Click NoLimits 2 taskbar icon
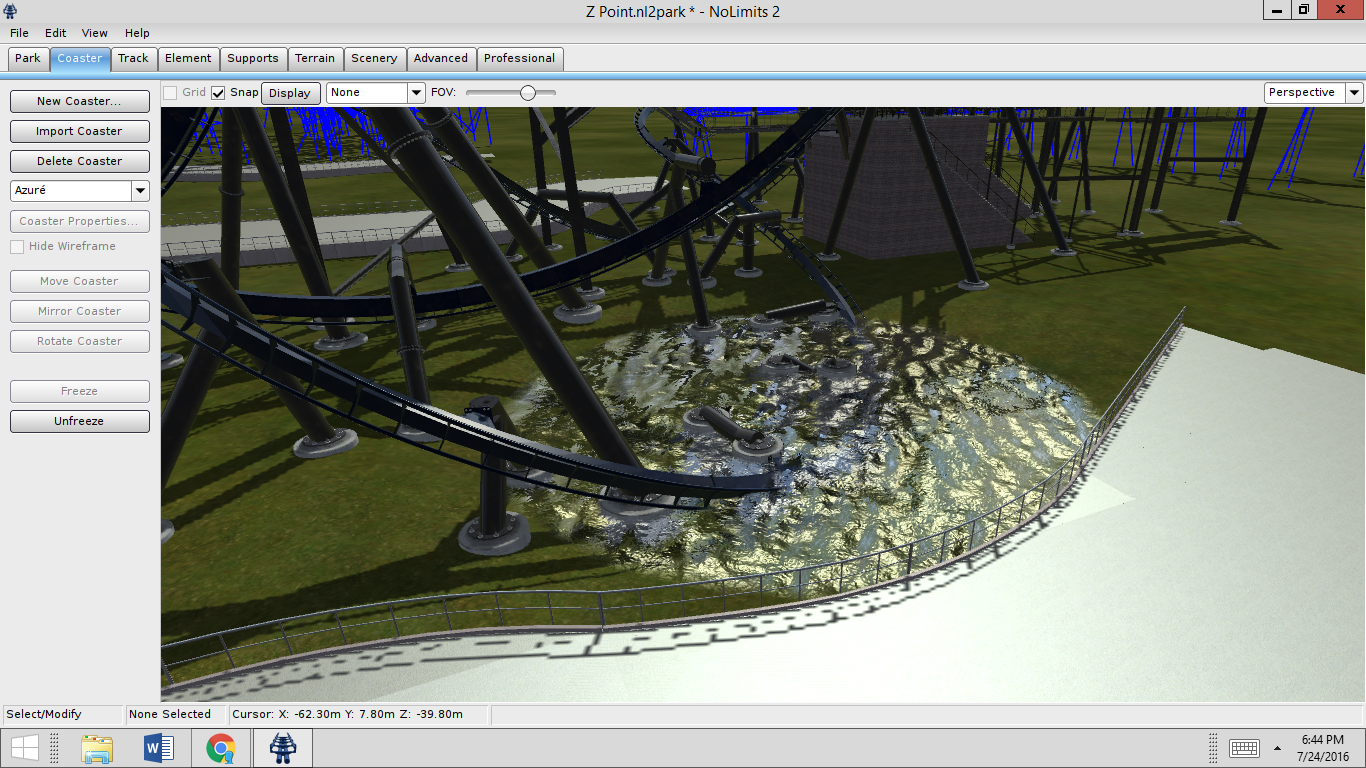Image resolution: width=1366 pixels, height=768 pixels. pos(283,748)
